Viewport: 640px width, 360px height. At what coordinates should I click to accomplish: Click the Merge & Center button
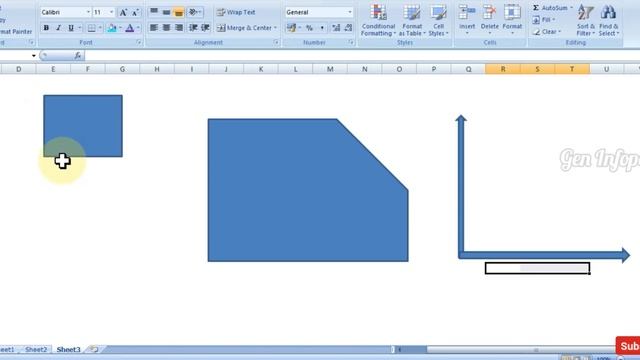click(x=244, y=28)
